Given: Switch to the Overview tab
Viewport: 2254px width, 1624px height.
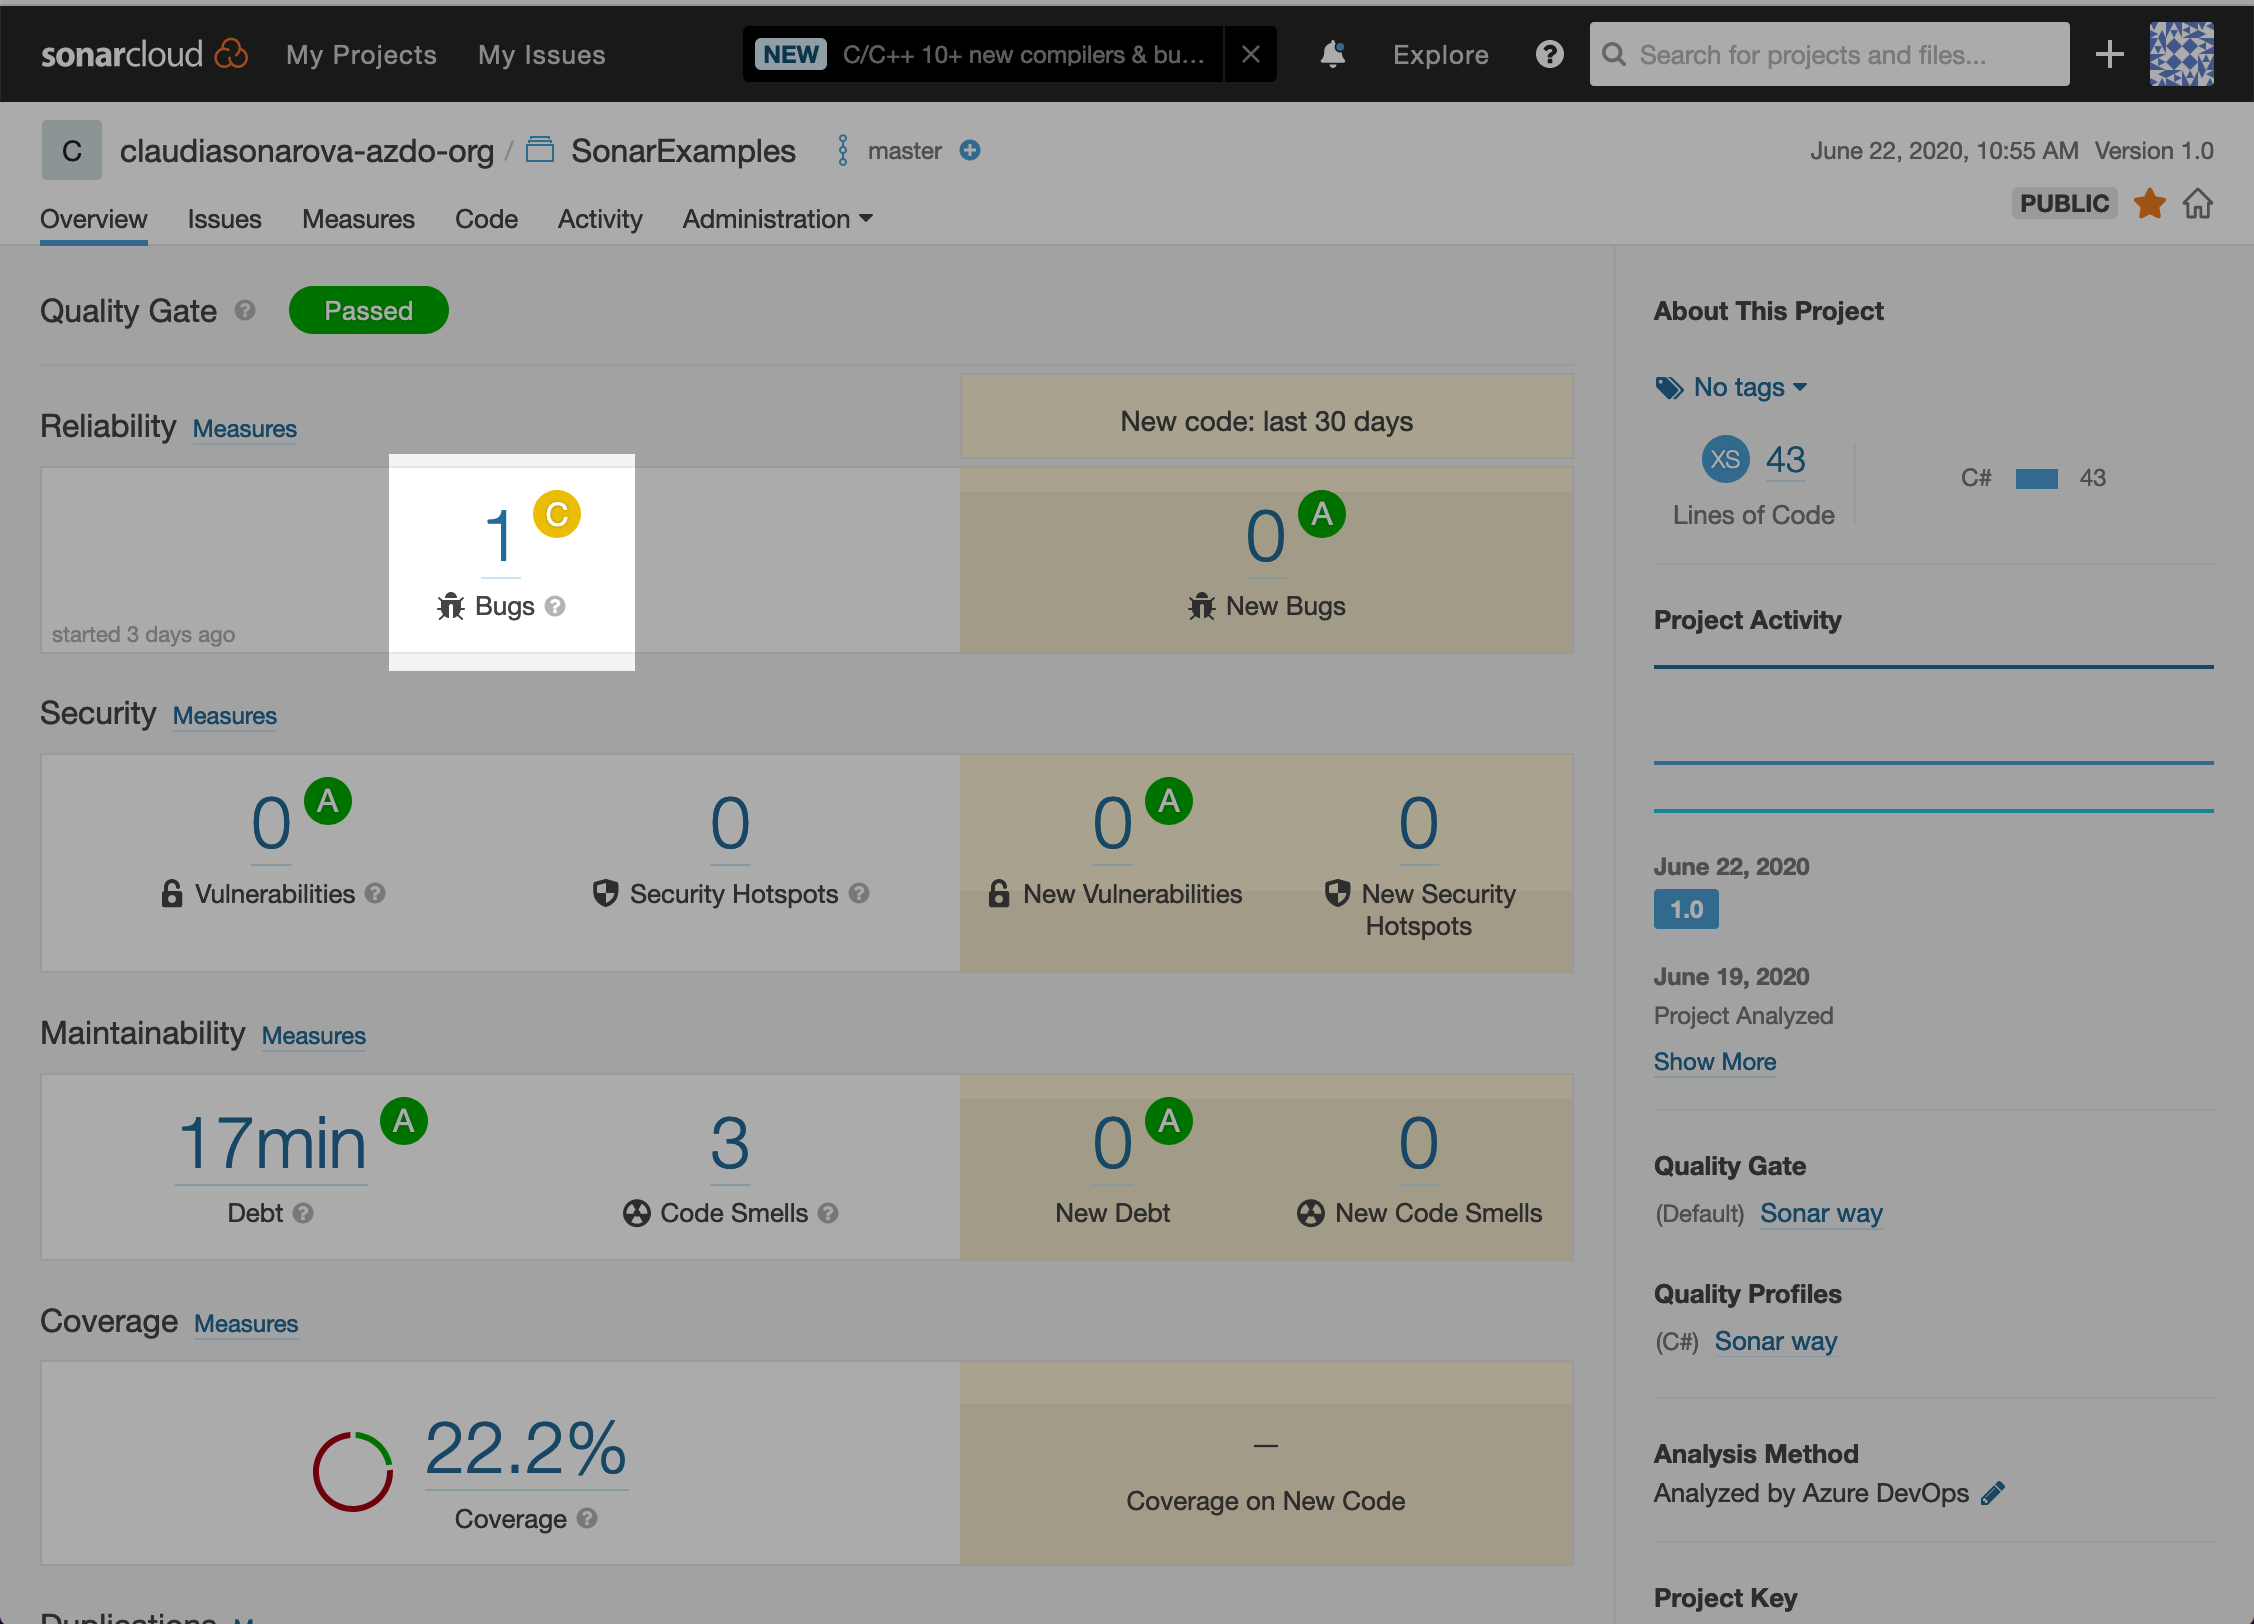Looking at the screenshot, I should coord(93,219).
